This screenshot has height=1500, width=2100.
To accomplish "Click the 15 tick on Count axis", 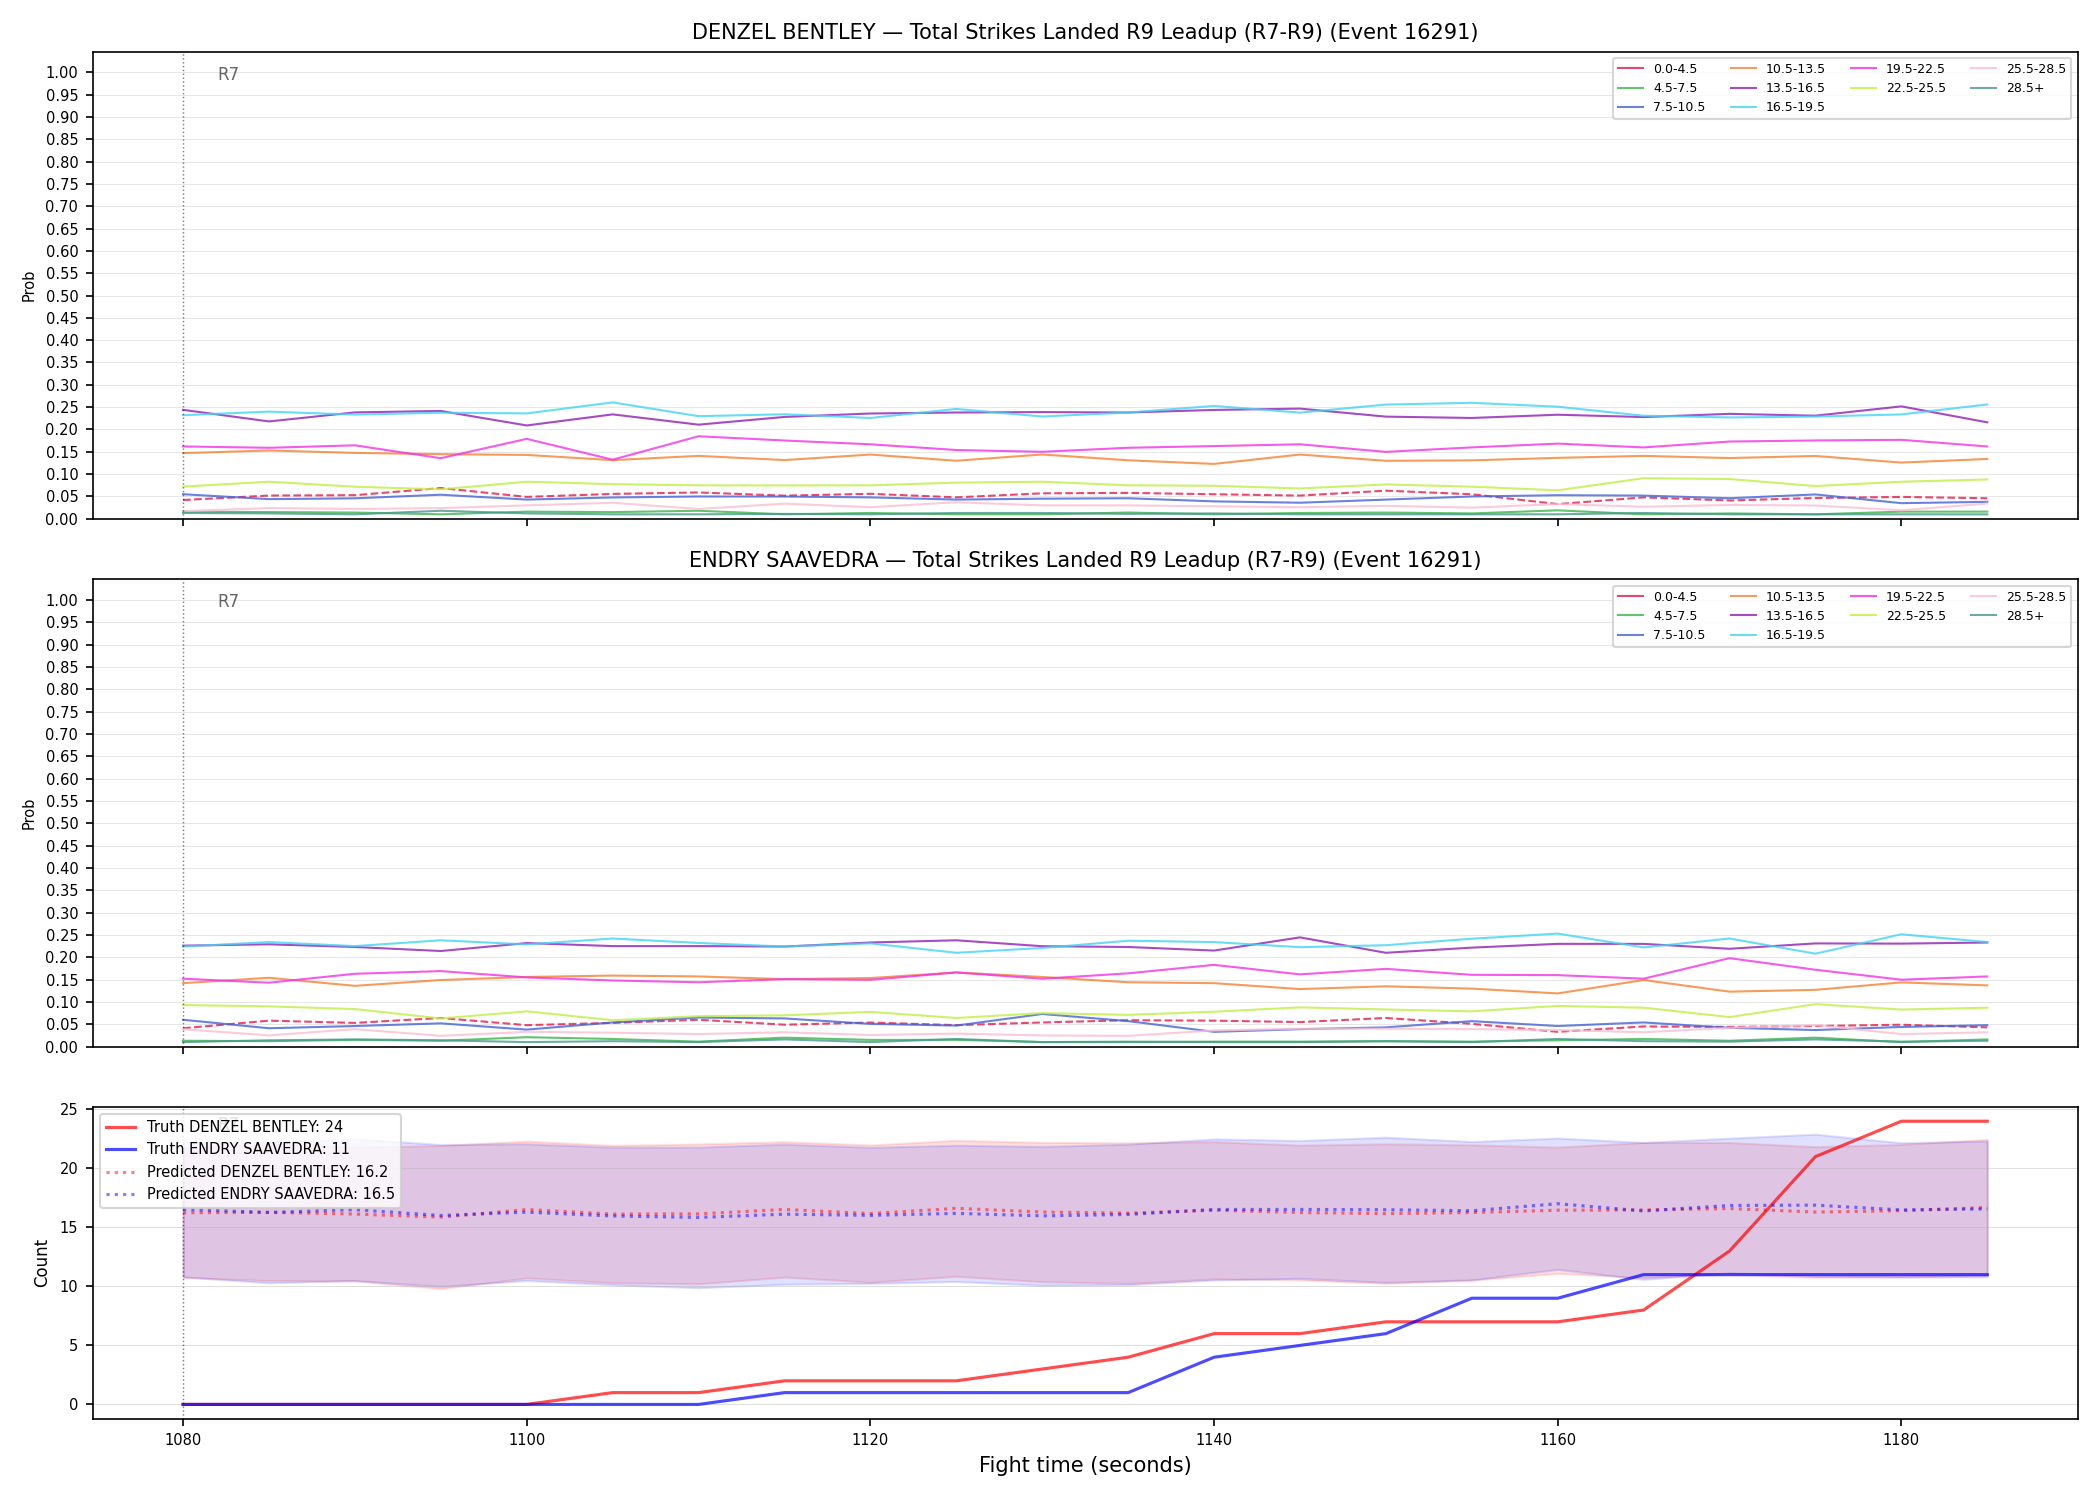I will click(x=69, y=1228).
